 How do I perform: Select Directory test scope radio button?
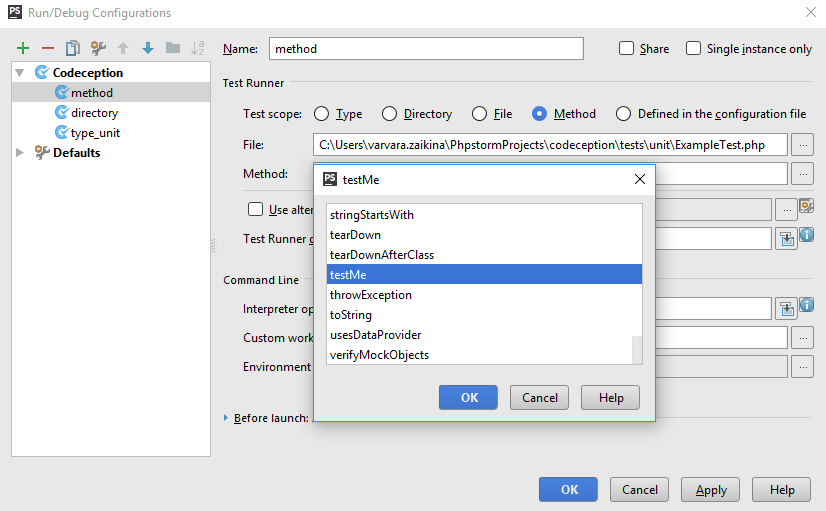click(389, 114)
